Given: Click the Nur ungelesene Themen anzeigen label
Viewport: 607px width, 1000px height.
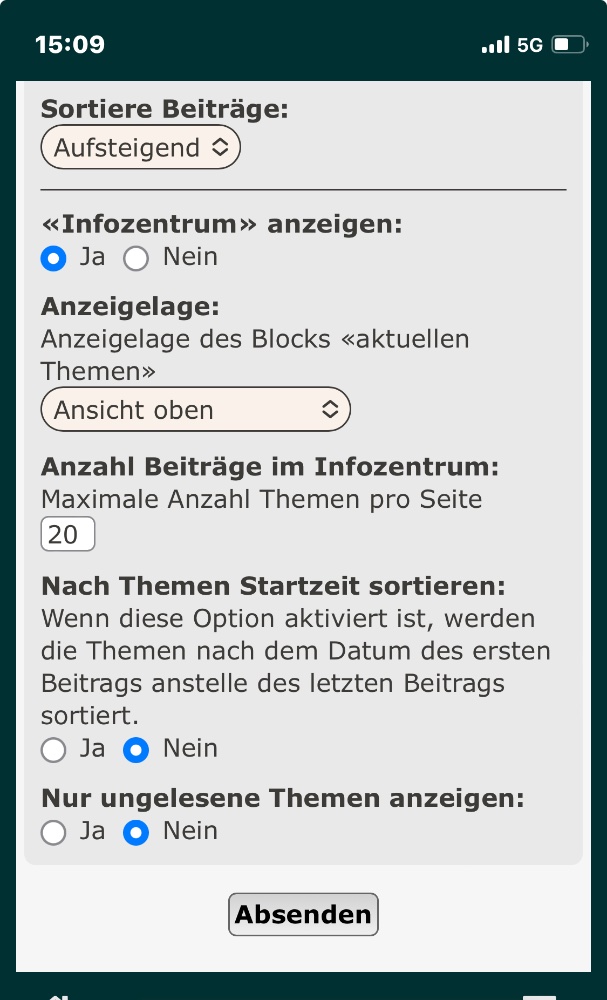Looking at the screenshot, I should point(282,798).
